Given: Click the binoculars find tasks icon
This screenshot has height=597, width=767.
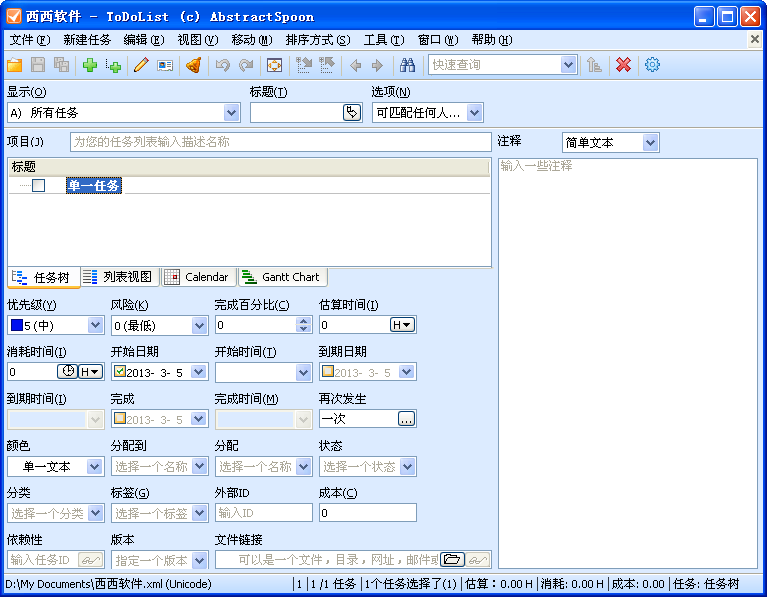Looking at the screenshot, I should tap(407, 65).
